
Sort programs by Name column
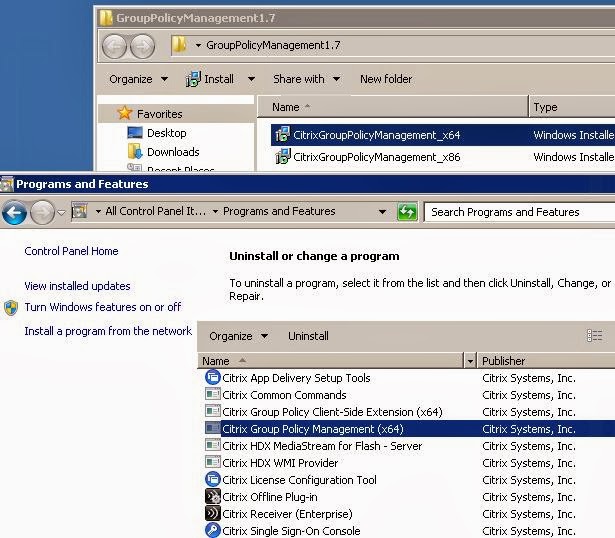331,361
